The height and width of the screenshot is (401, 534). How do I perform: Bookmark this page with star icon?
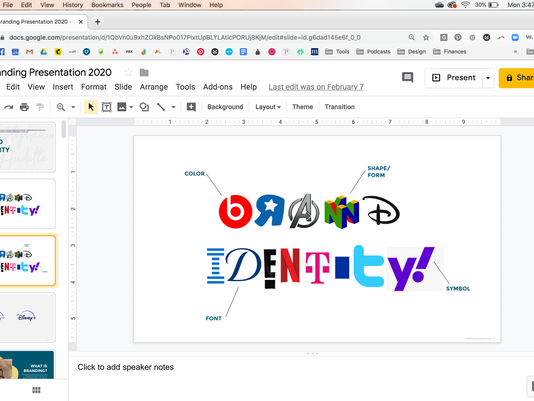coord(426,37)
